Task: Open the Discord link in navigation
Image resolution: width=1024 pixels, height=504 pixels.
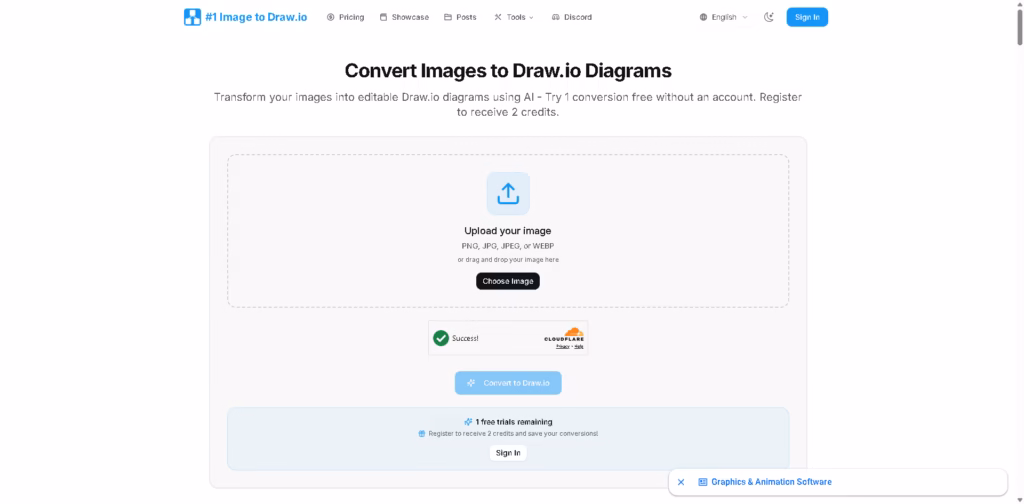Action: (x=571, y=17)
